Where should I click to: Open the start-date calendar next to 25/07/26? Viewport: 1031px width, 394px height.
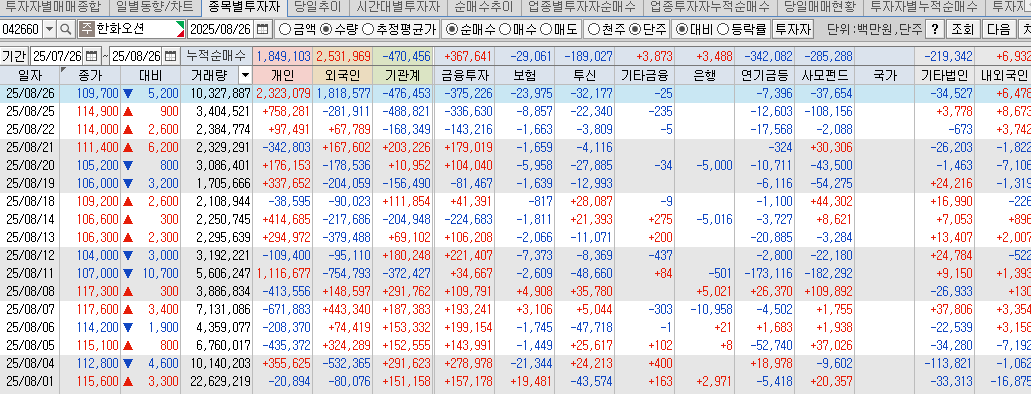(91, 56)
